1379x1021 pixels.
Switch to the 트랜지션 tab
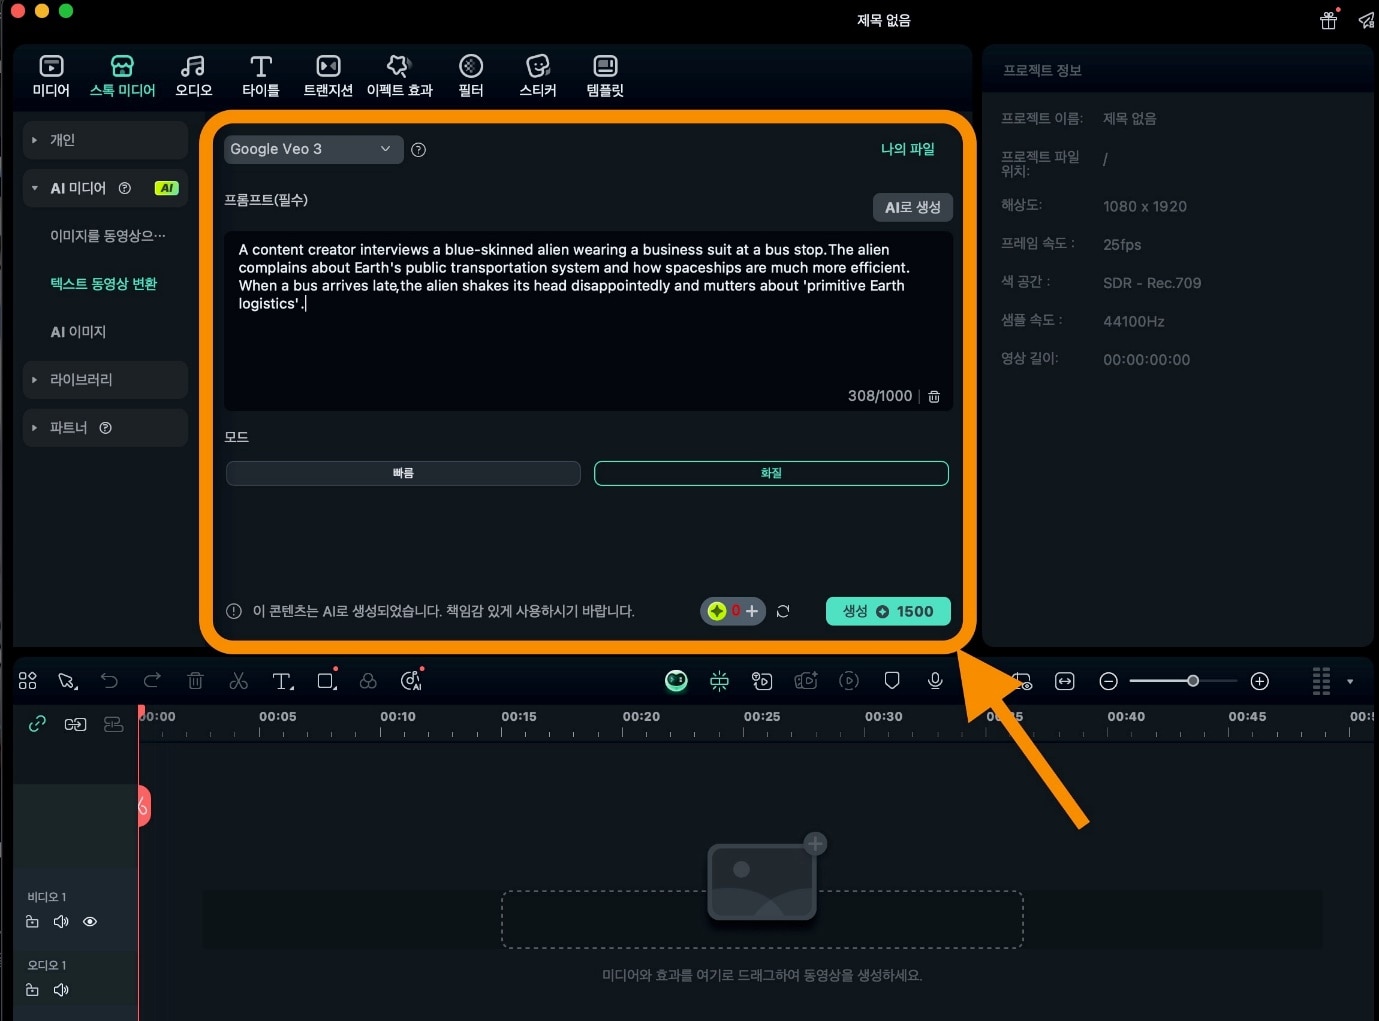(x=328, y=76)
